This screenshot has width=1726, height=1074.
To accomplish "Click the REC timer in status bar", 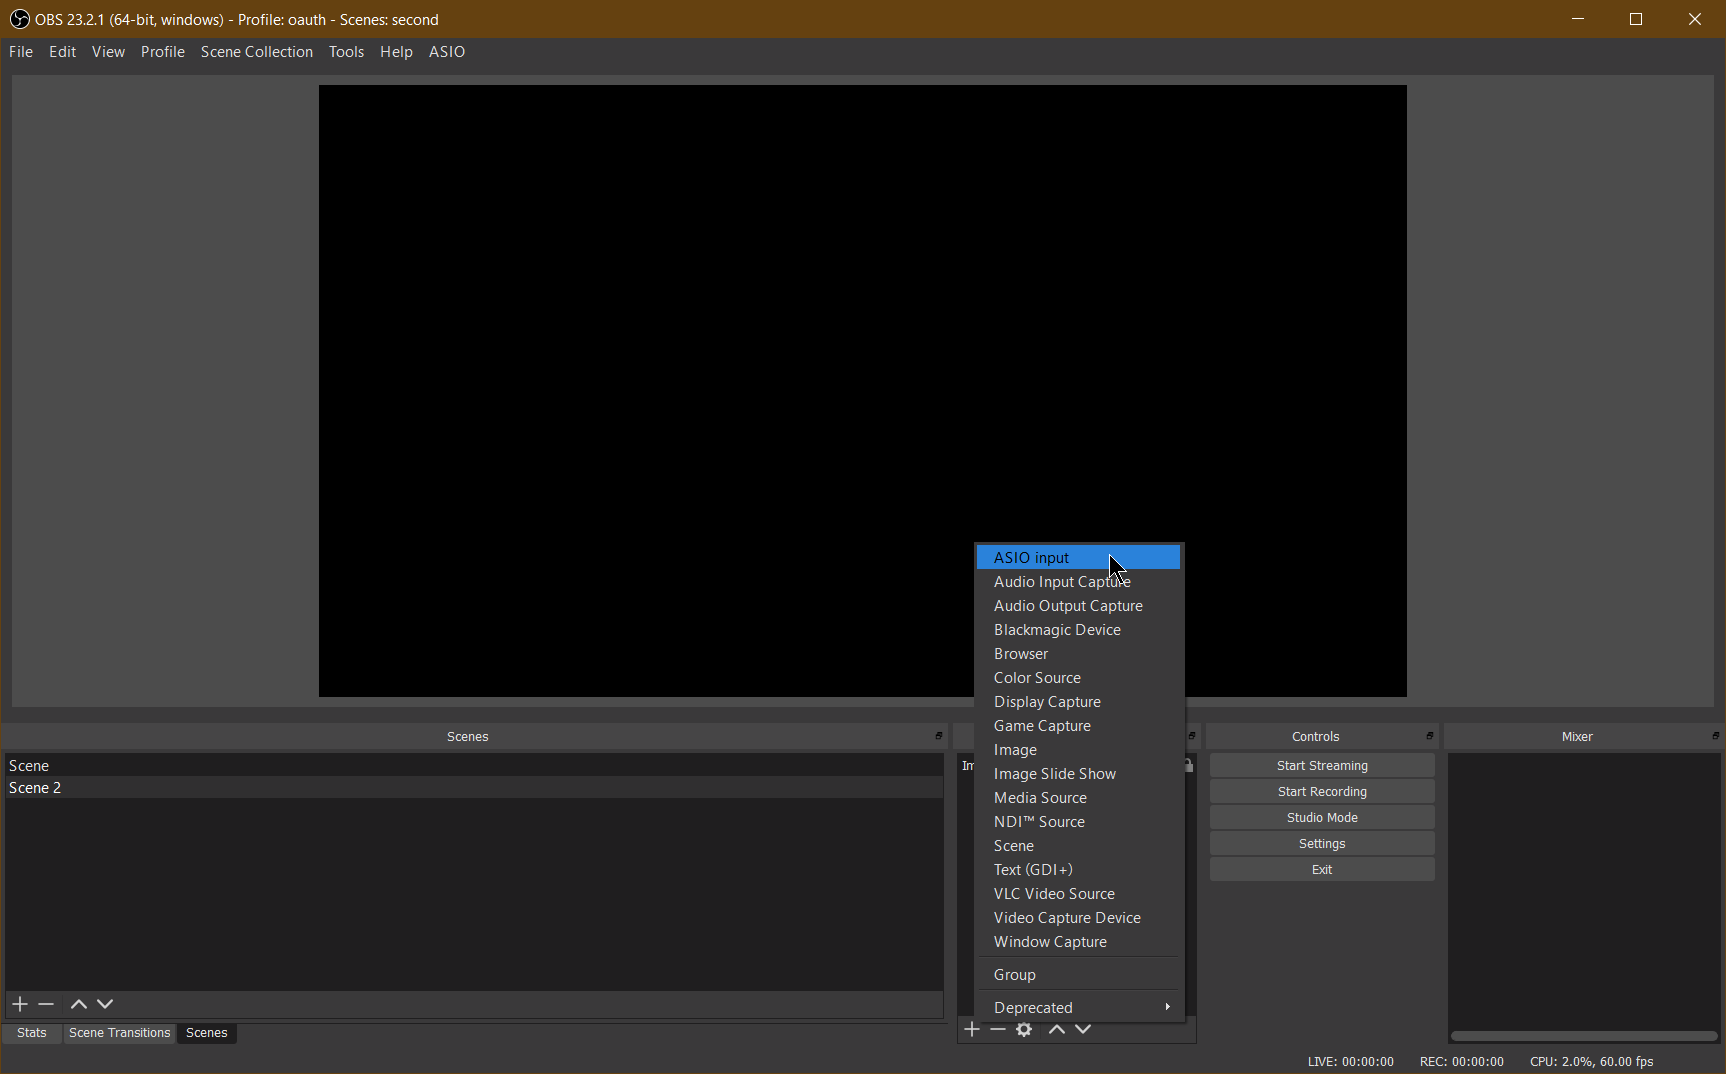I will coord(1462,1062).
